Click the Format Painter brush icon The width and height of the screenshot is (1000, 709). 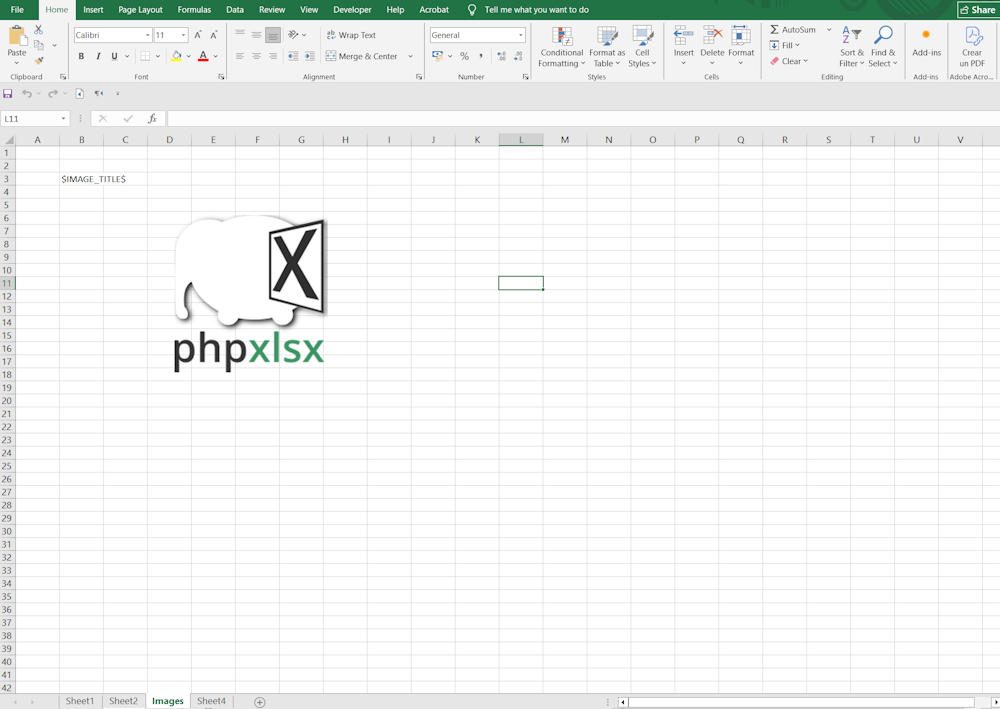39,61
